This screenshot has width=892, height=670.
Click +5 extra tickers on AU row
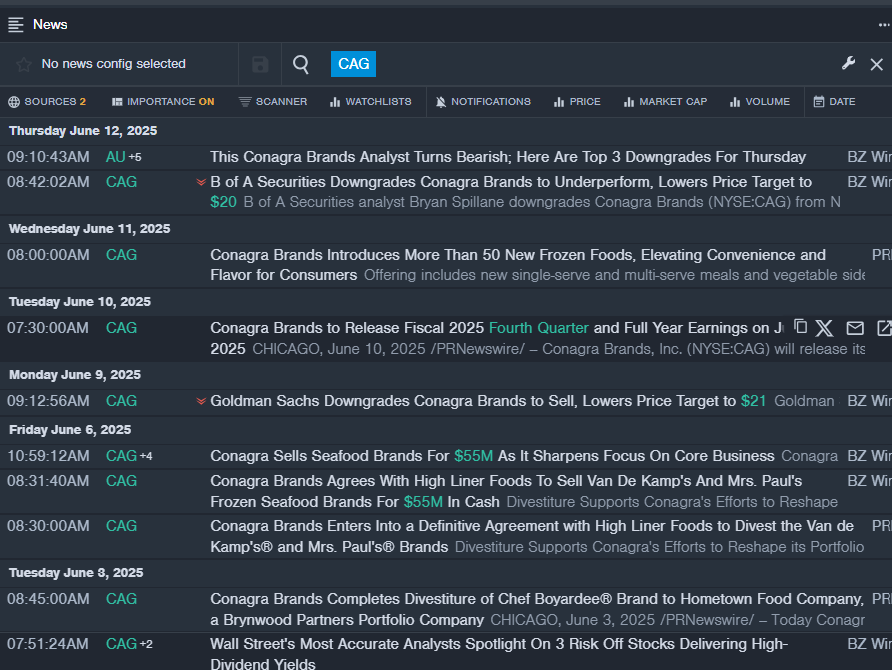(x=135, y=157)
